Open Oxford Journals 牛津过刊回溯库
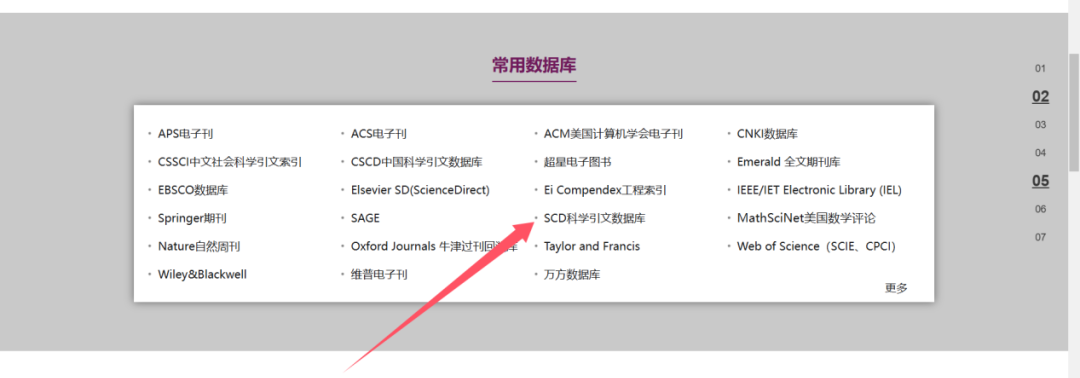This screenshot has width=1080, height=378. click(434, 246)
